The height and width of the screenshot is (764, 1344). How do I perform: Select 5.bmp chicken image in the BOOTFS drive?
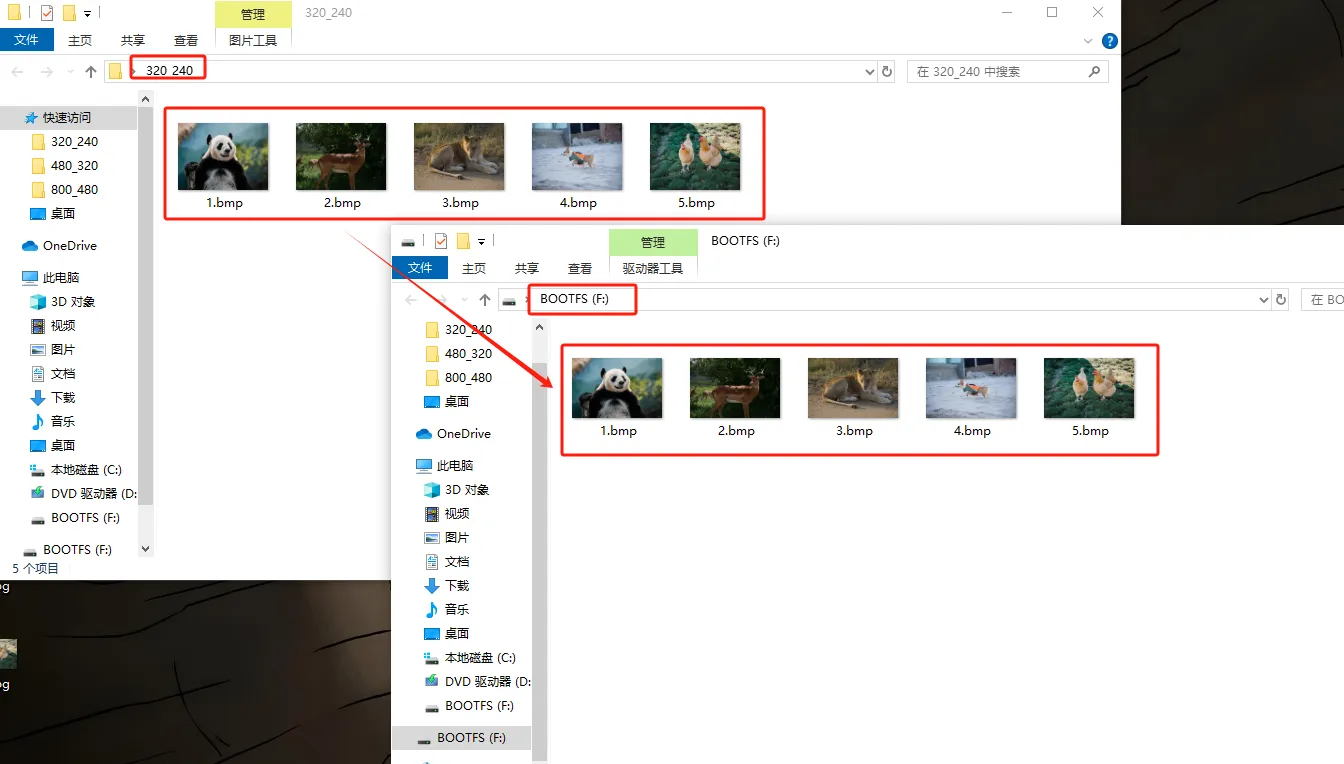coord(1090,397)
